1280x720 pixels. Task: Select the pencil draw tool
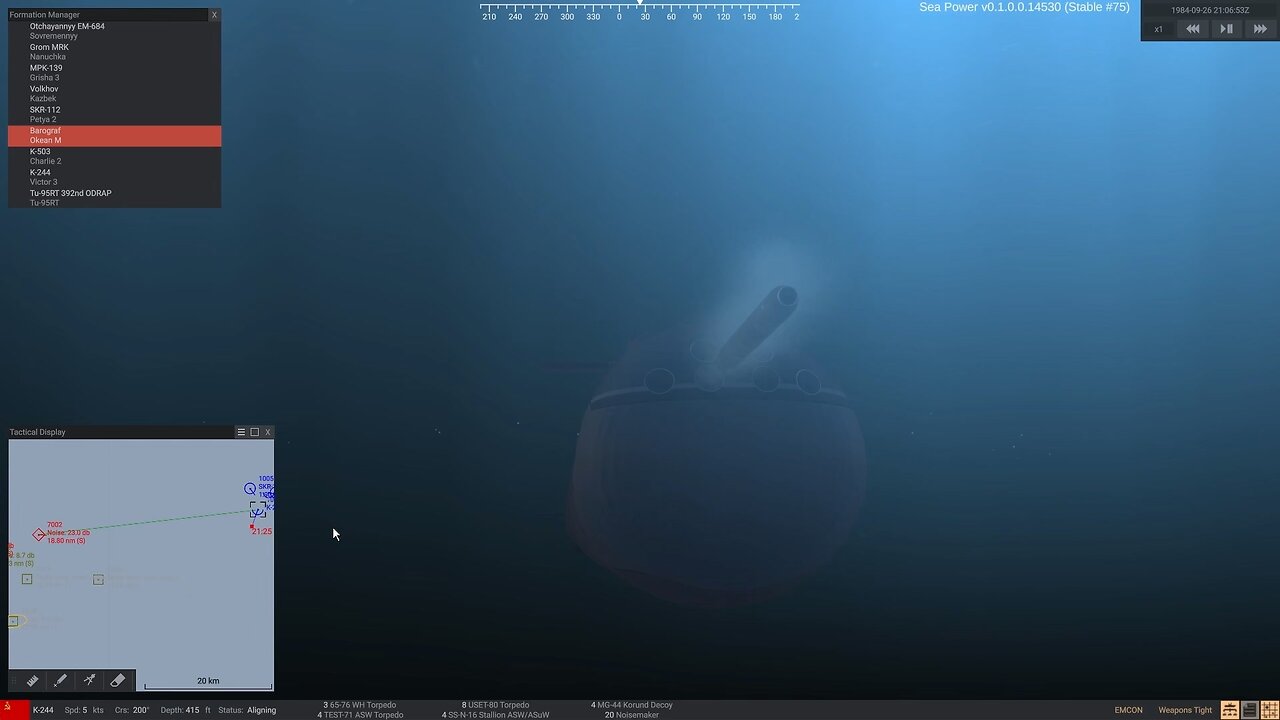pos(60,680)
